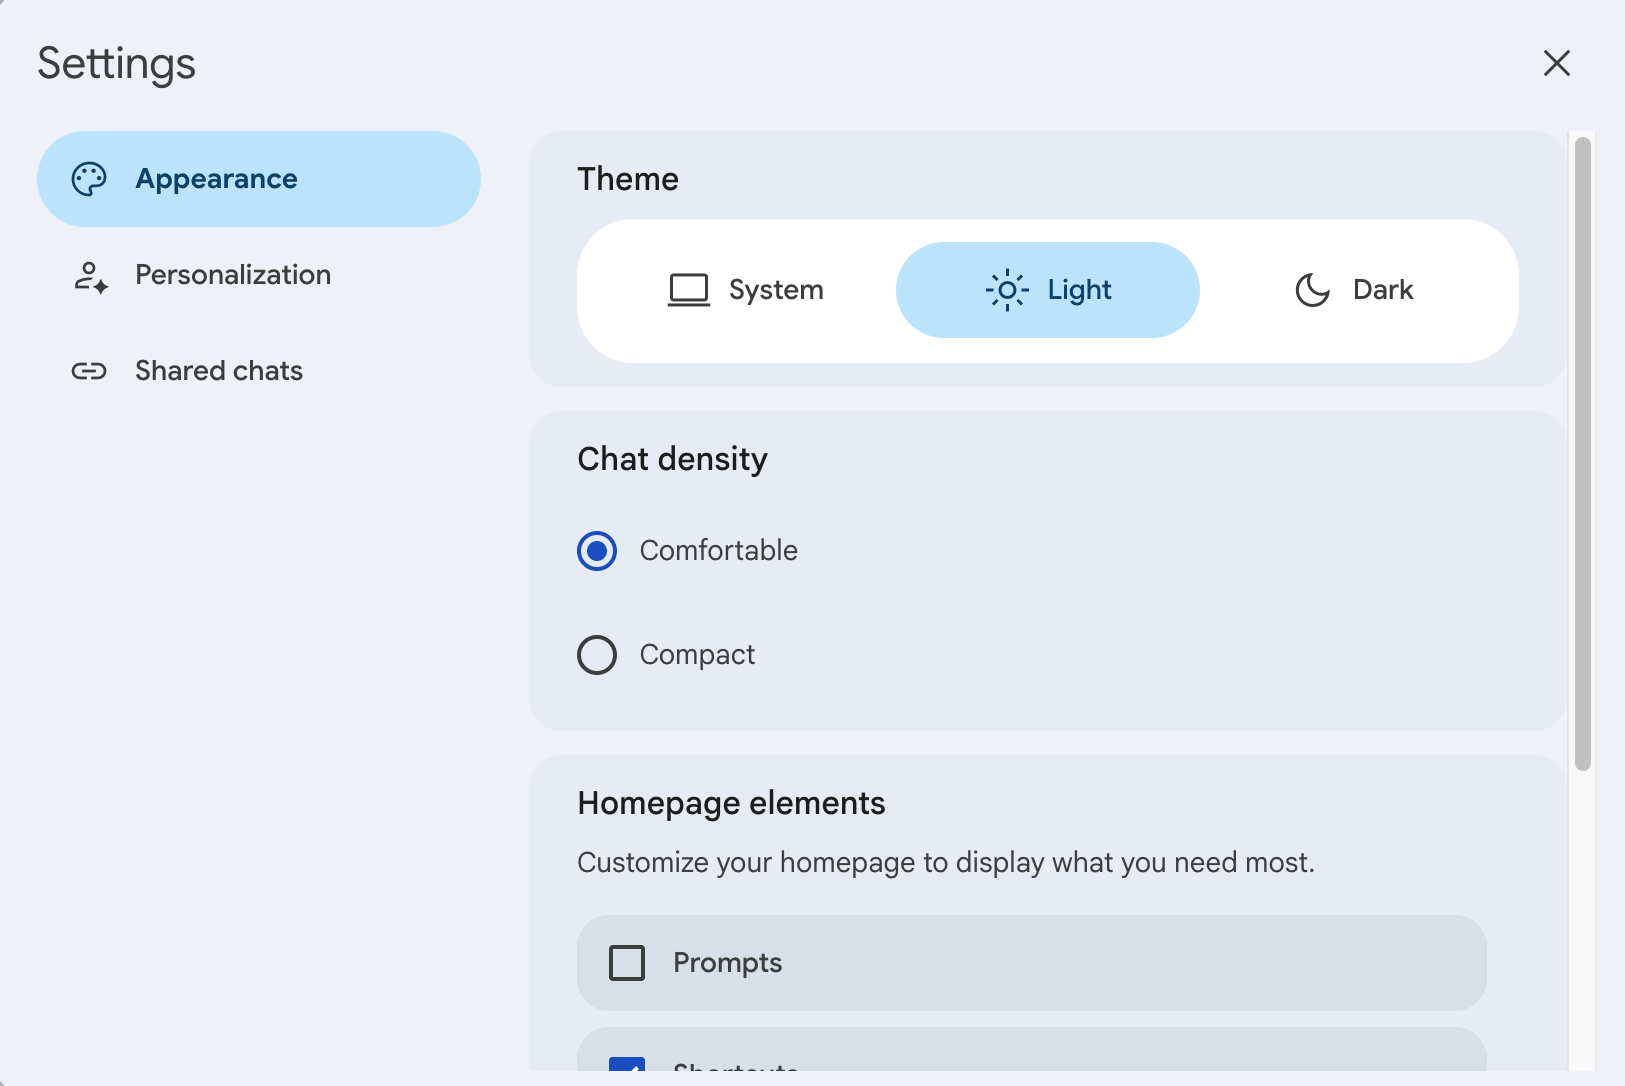
Task: Click the Prompts row in Homepage elements
Action: pos(1030,962)
